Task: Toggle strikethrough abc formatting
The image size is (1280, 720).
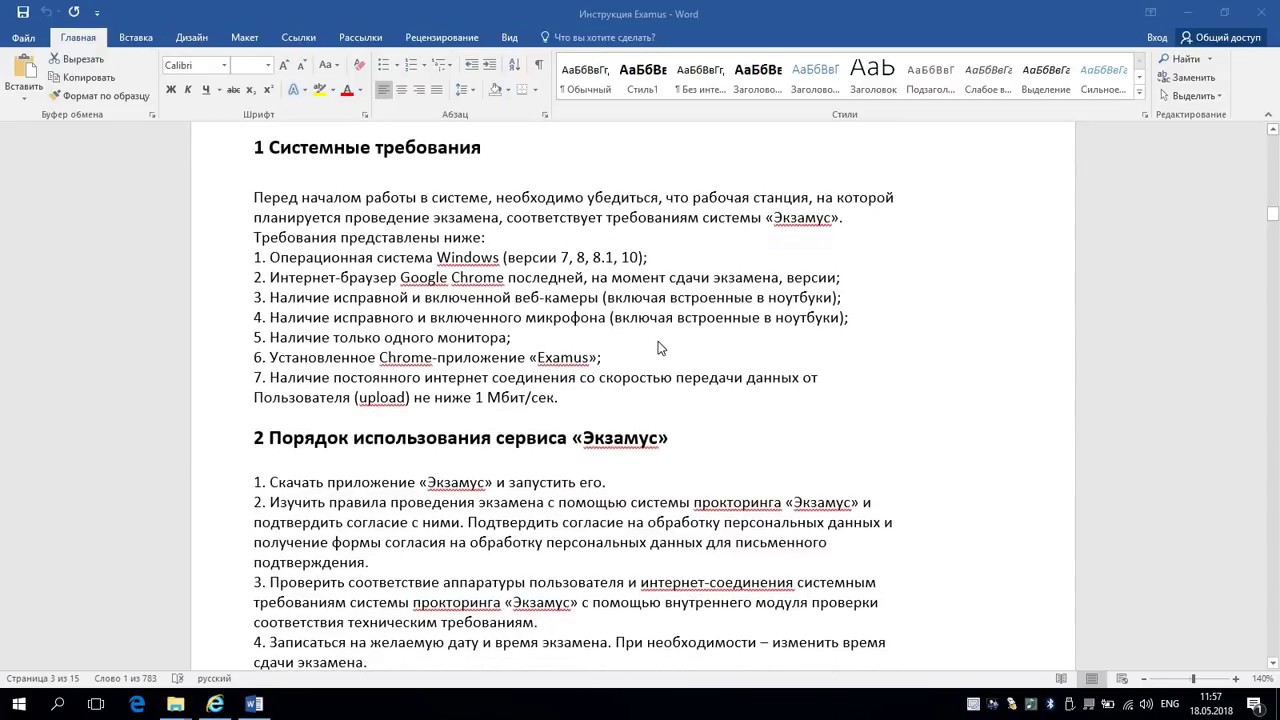Action: pos(233,90)
